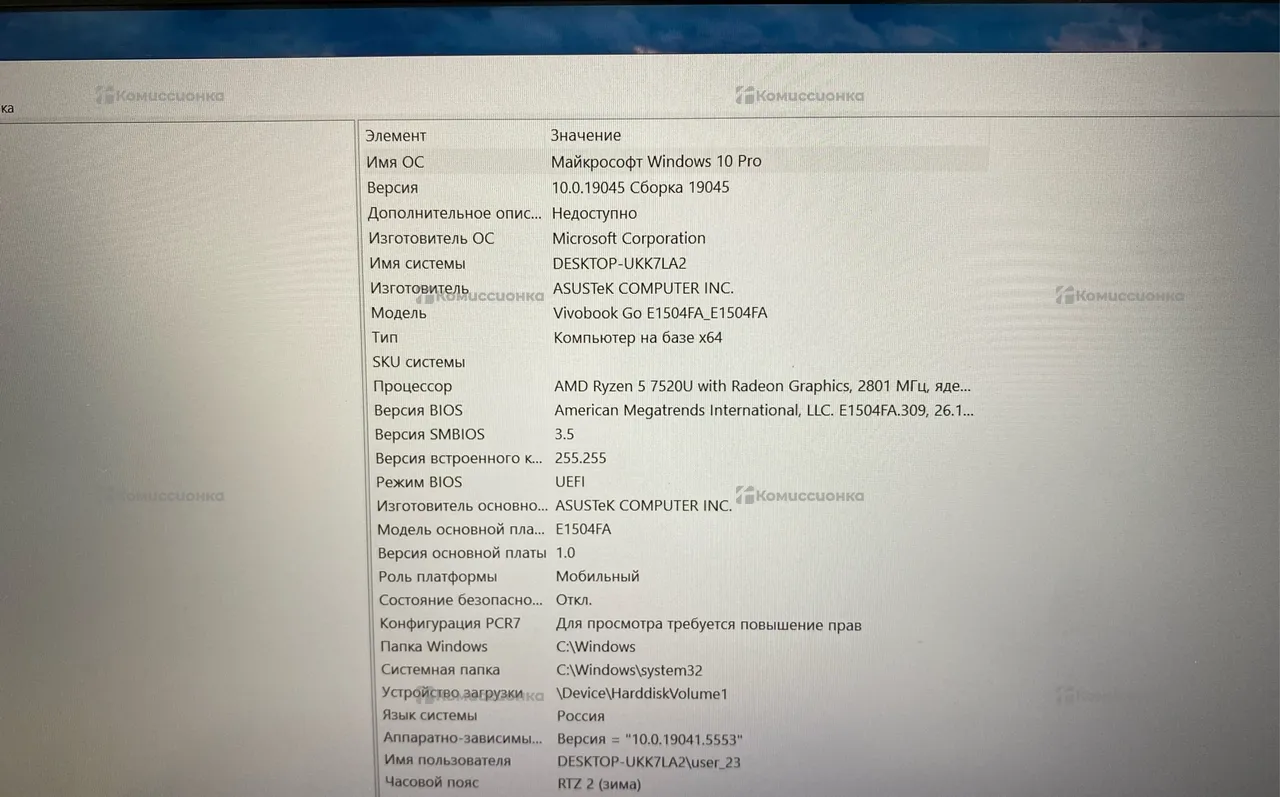The width and height of the screenshot is (1280, 797).
Task: Click baseboard model value 'E1504FA'
Action: pyautogui.click(x=583, y=529)
